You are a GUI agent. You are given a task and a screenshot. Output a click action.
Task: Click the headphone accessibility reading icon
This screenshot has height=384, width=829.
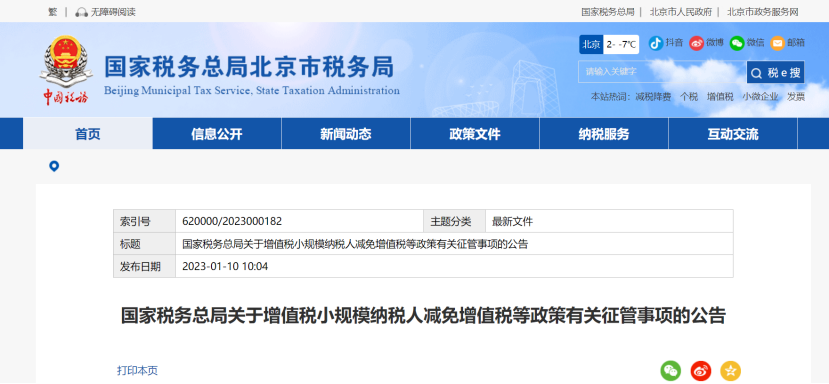[x=81, y=12]
